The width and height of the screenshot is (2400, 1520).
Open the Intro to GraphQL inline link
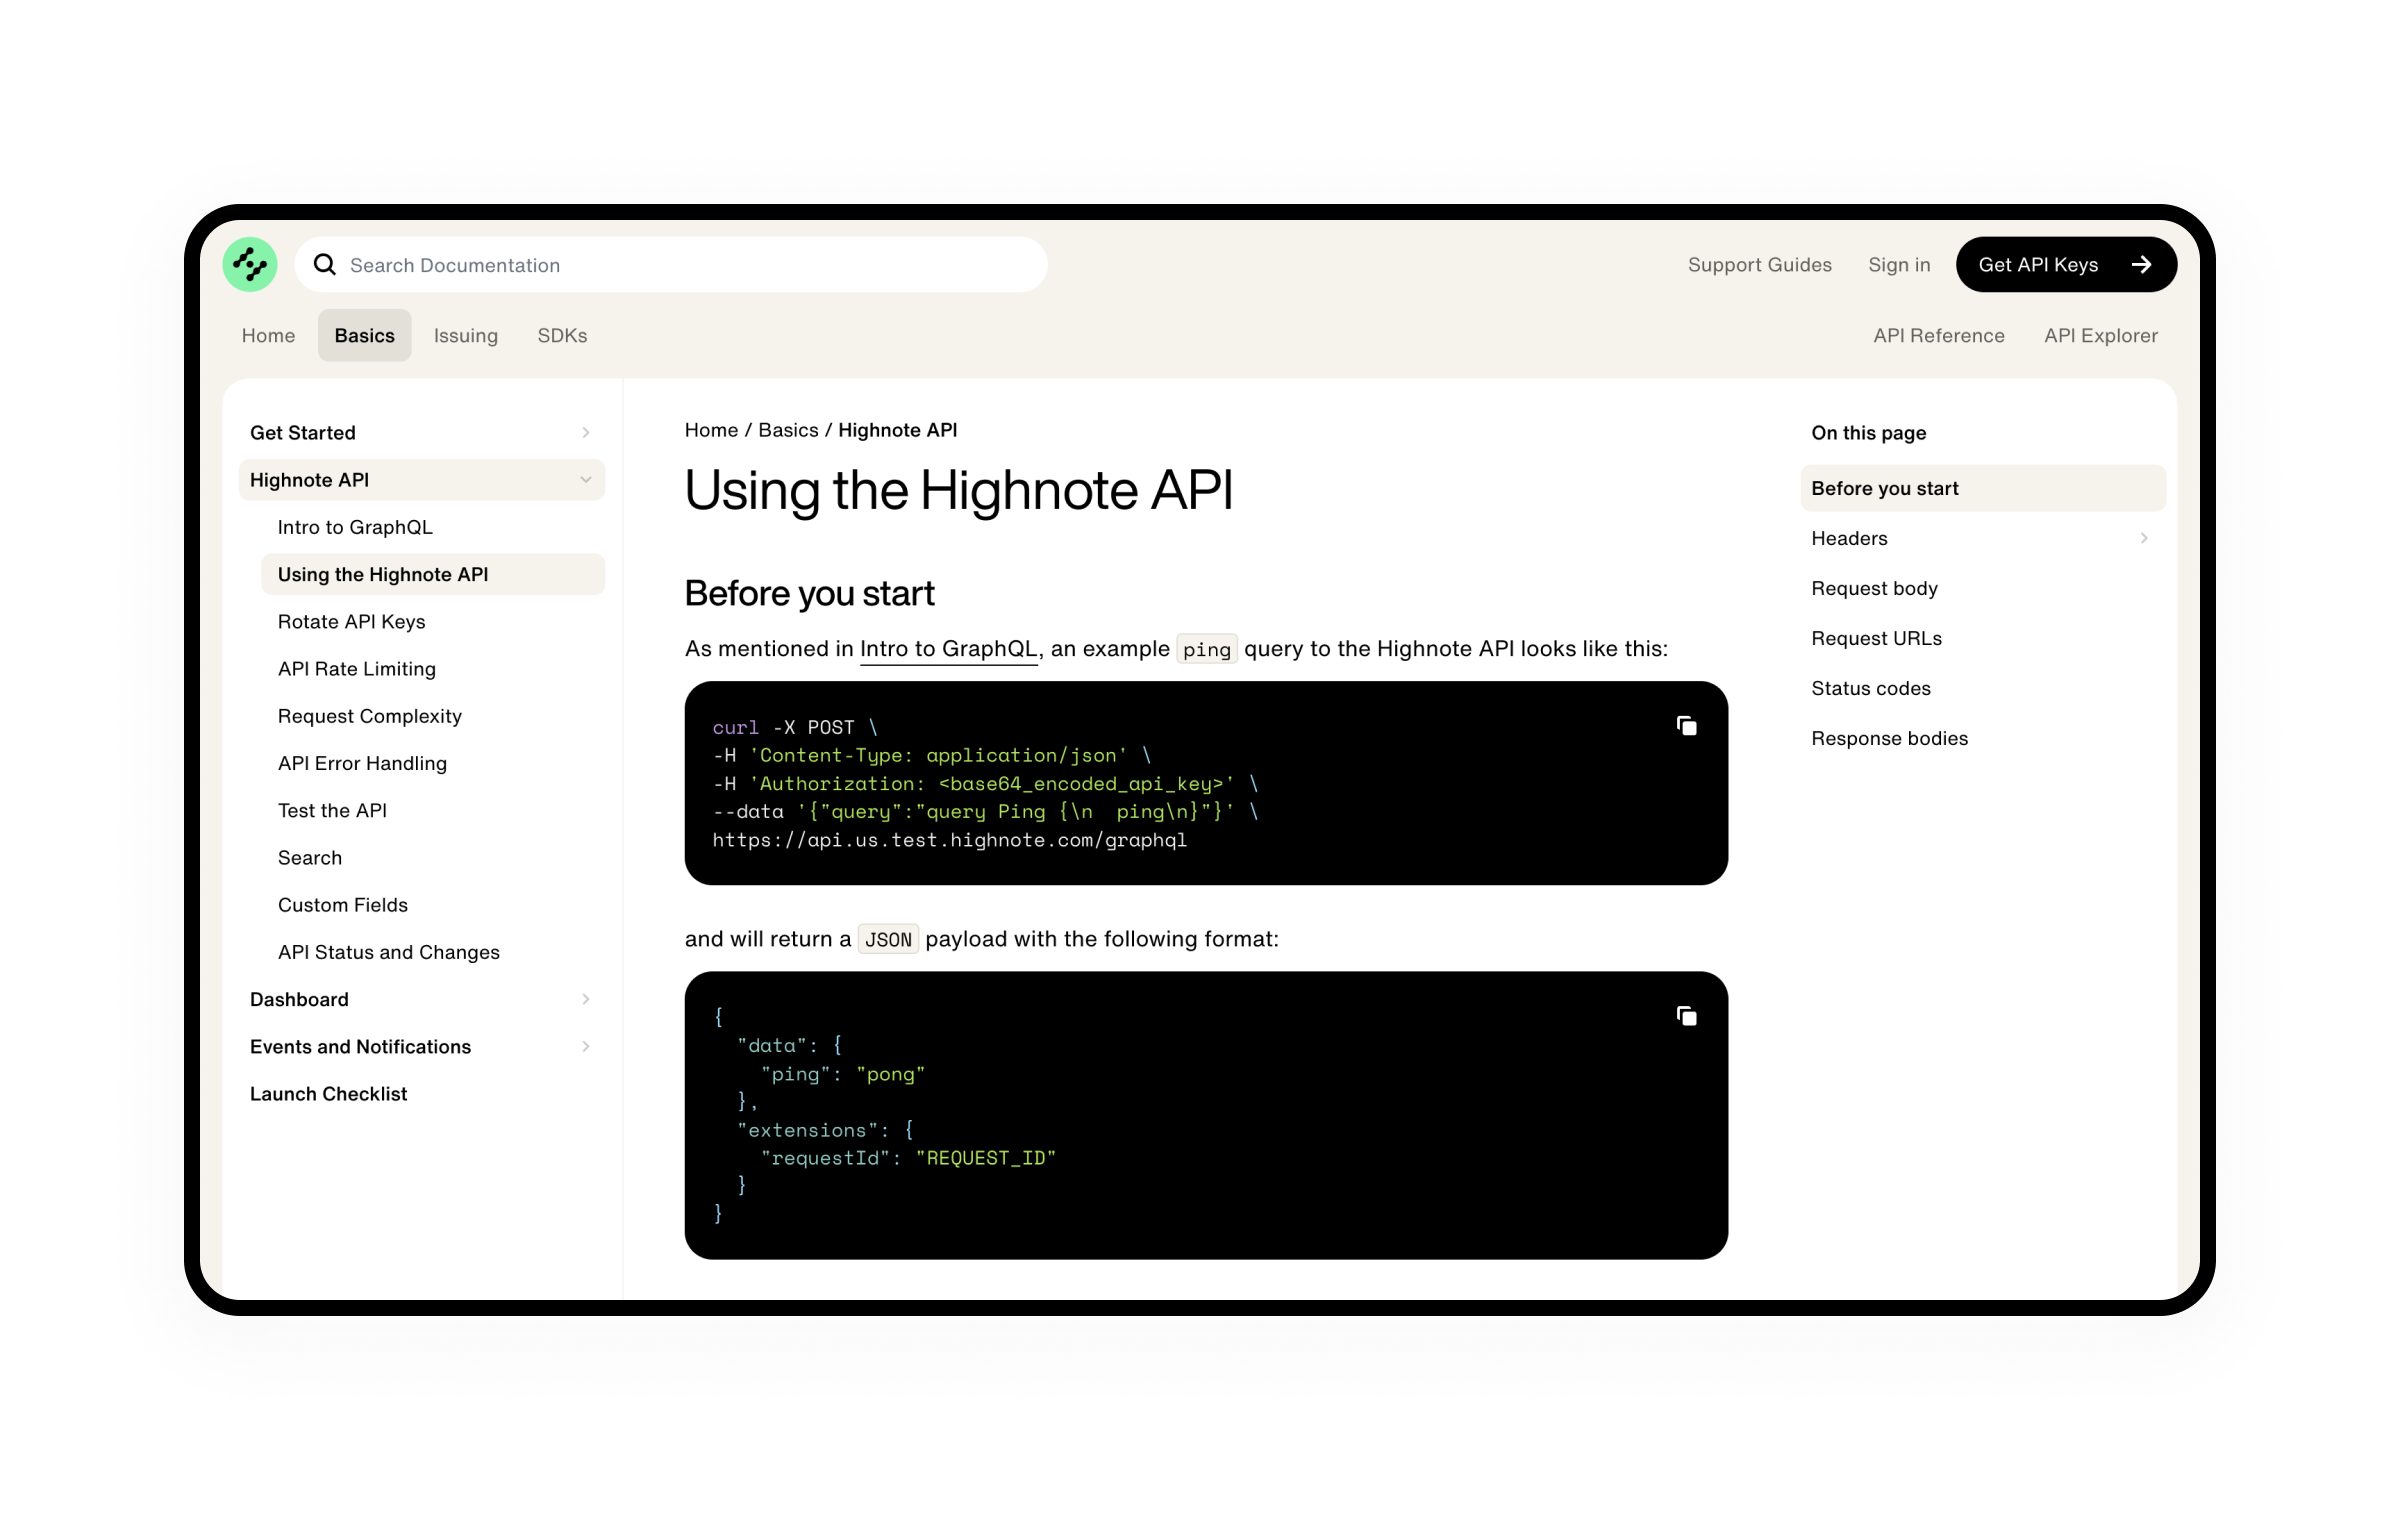coord(947,649)
